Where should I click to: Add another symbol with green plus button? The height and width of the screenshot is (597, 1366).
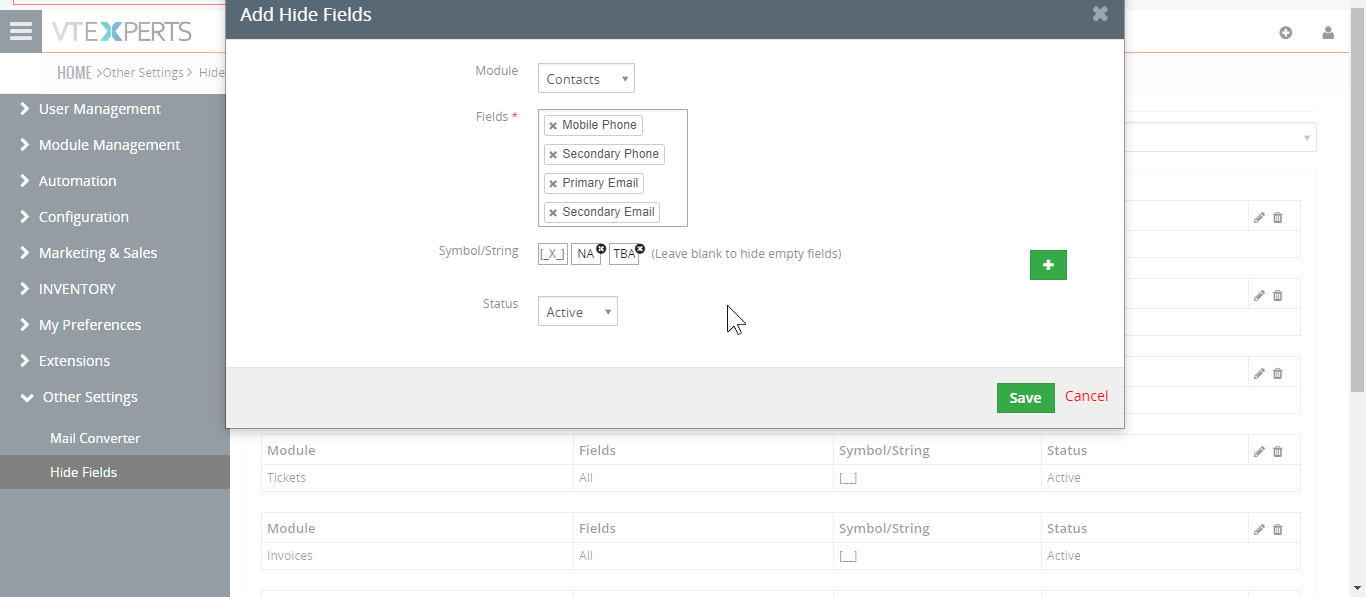coord(1048,265)
